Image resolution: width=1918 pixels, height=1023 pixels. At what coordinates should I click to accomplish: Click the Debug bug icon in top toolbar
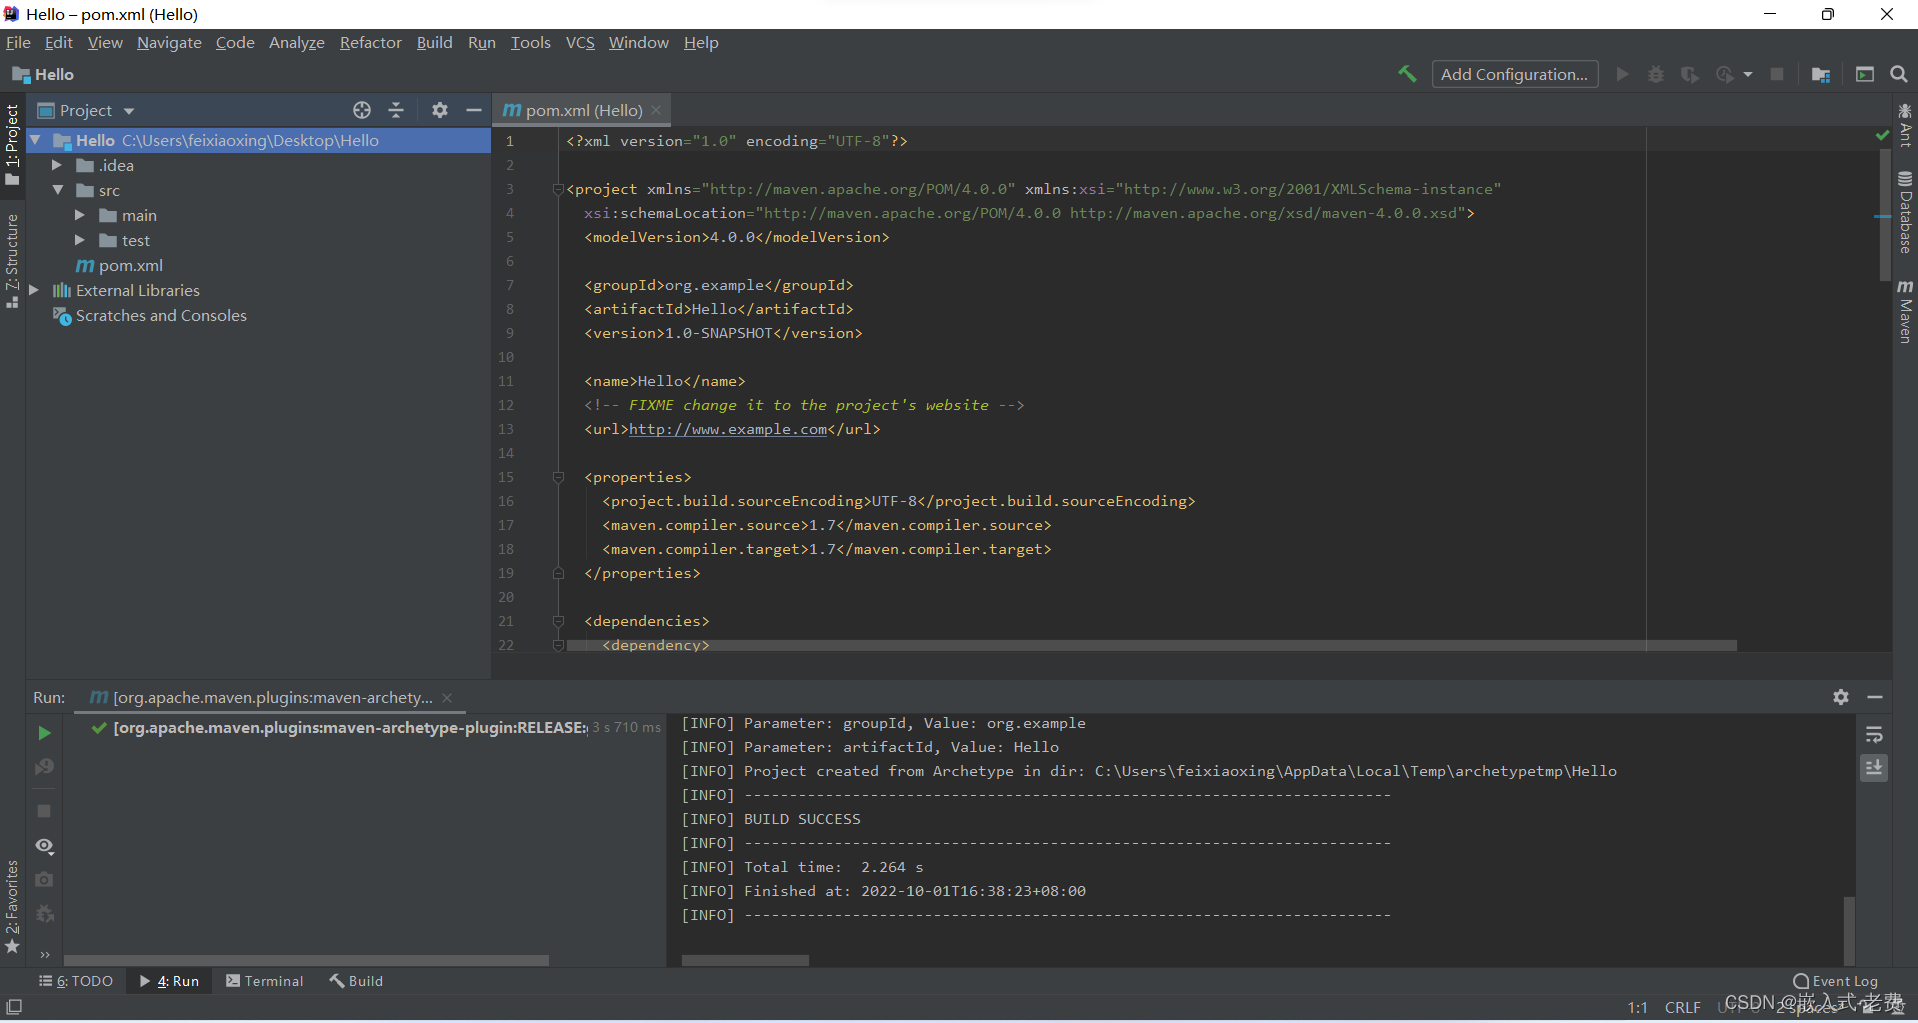(x=1656, y=74)
